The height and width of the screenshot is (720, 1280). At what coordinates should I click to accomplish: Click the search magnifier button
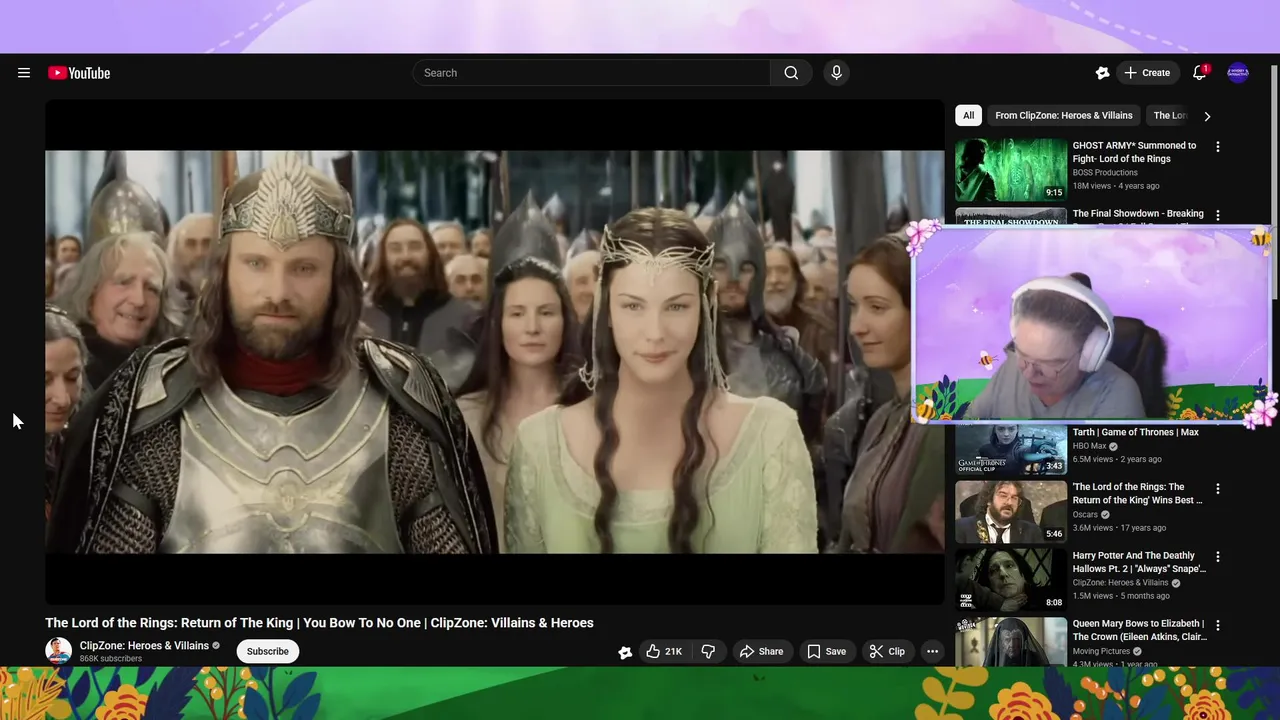(x=791, y=73)
